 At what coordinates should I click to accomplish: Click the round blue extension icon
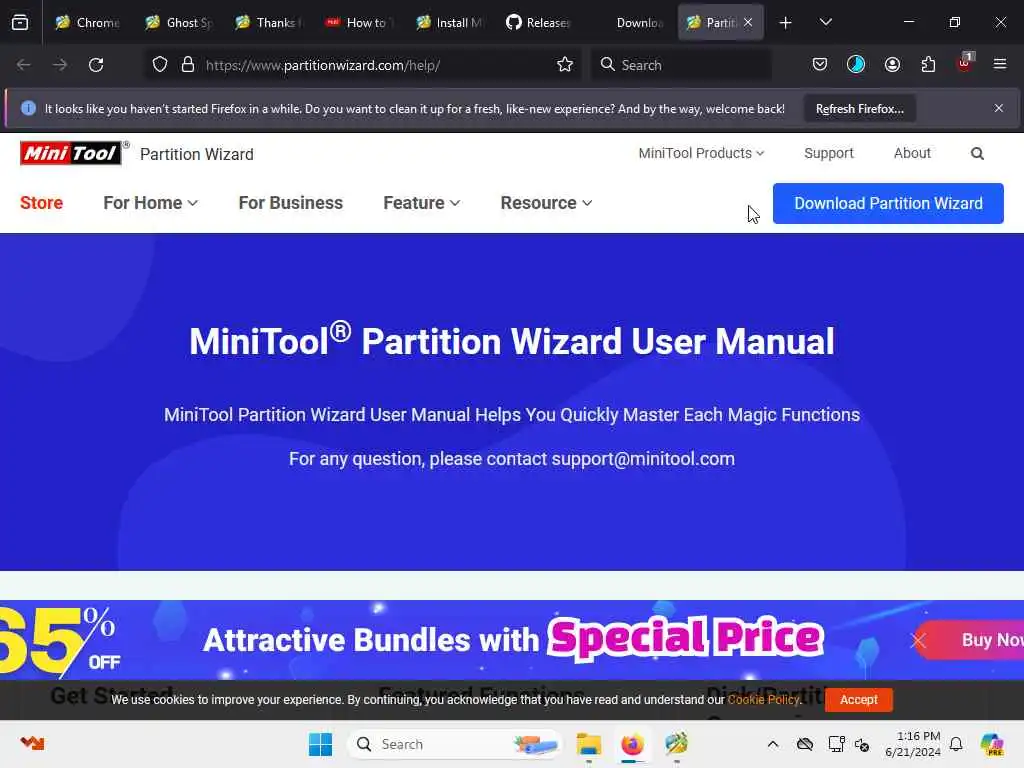coord(856,65)
